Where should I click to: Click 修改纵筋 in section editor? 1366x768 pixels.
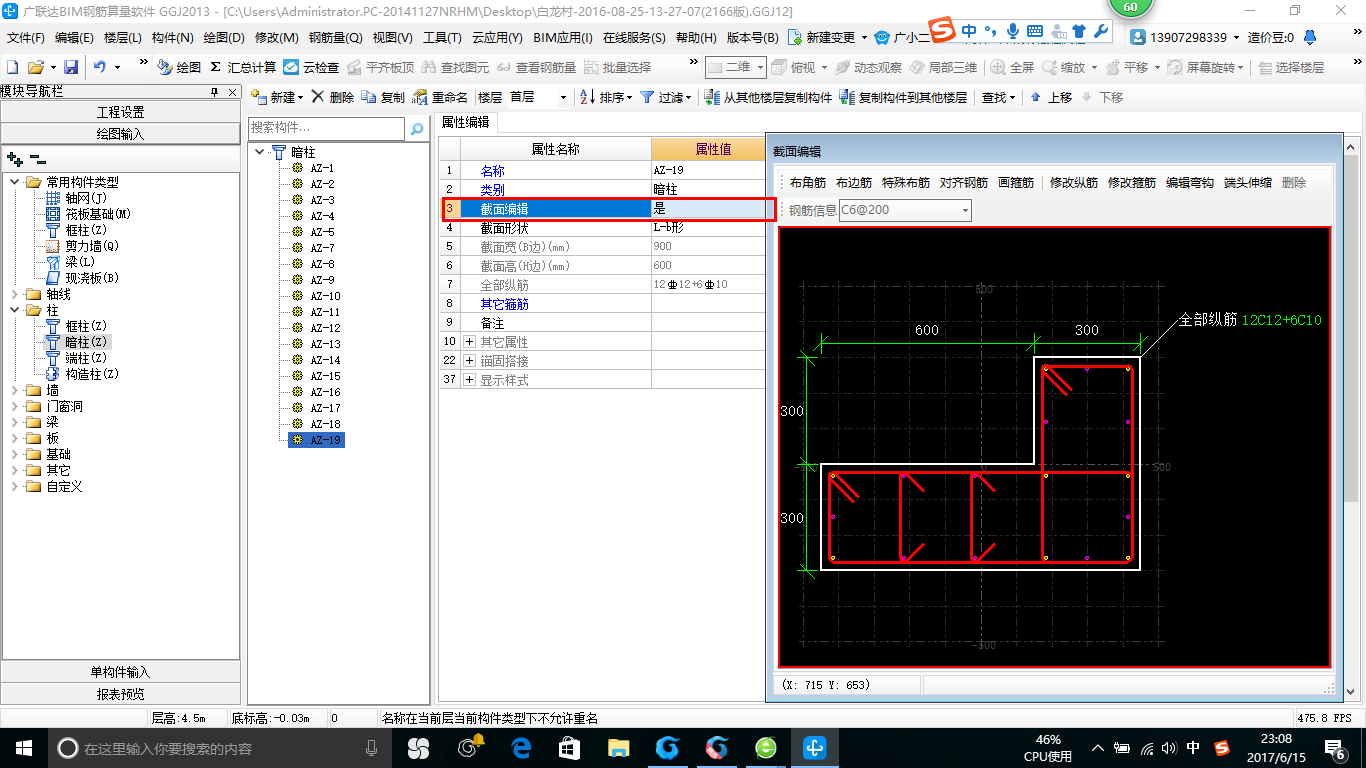[1073, 183]
